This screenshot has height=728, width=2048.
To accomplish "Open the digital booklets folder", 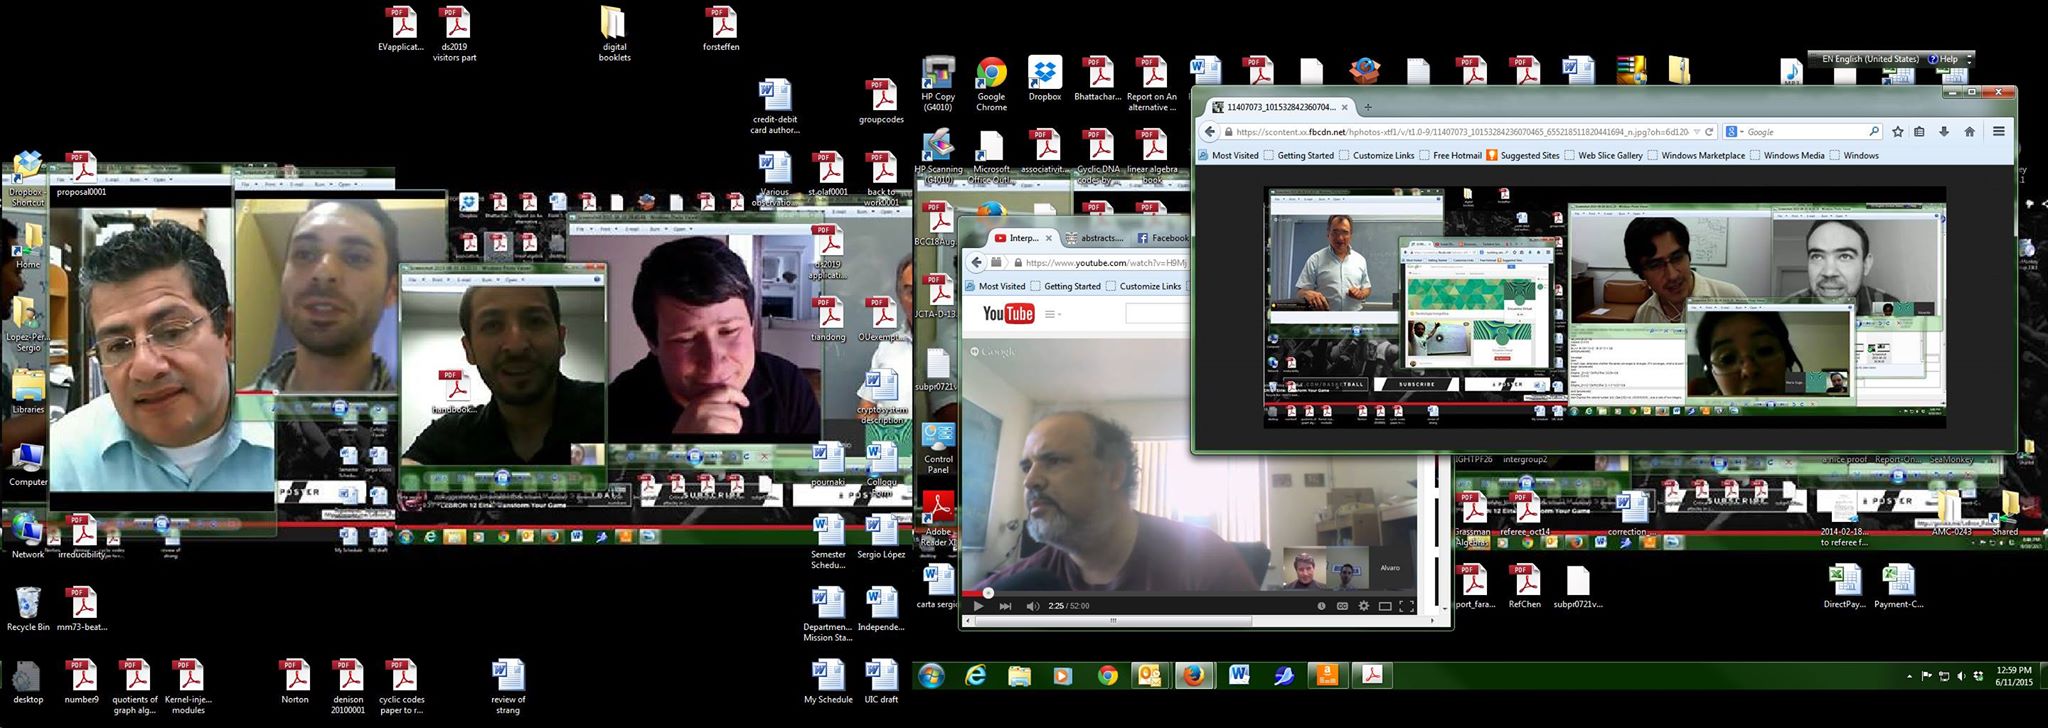I will click(614, 34).
